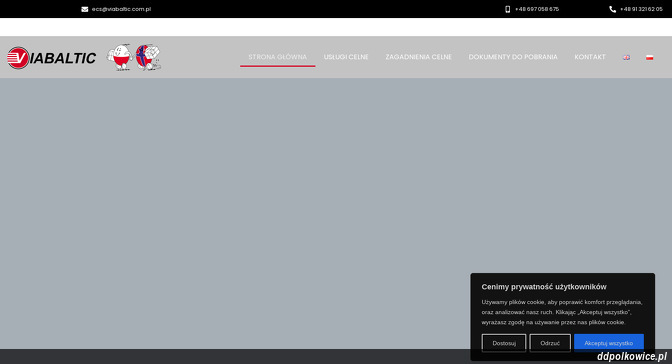
Task: Open the Usługi Celne menu item
Action: pos(346,57)
